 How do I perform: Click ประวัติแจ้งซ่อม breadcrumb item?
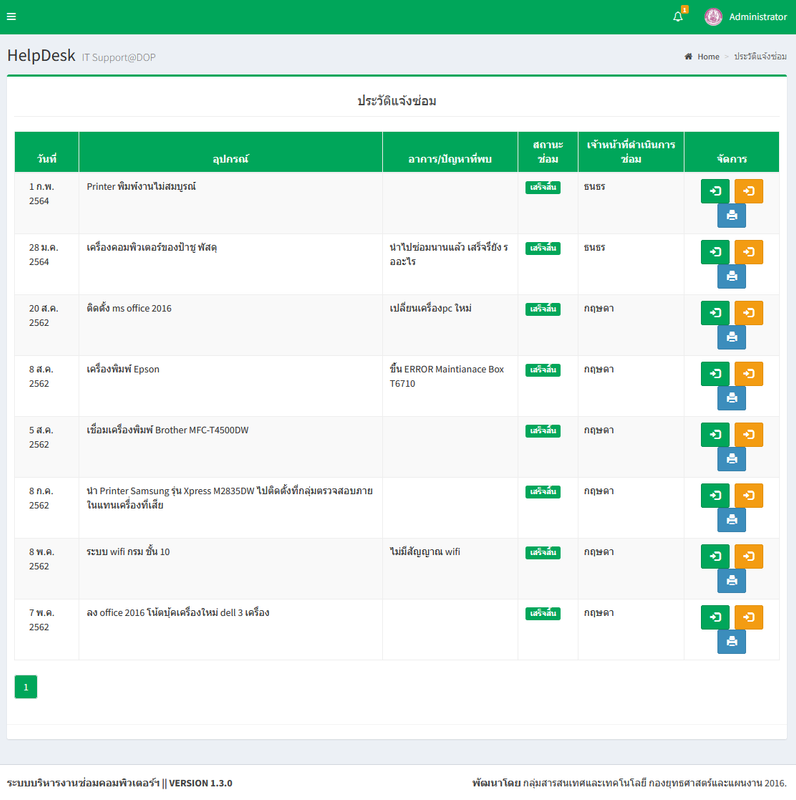click(760, 57)
